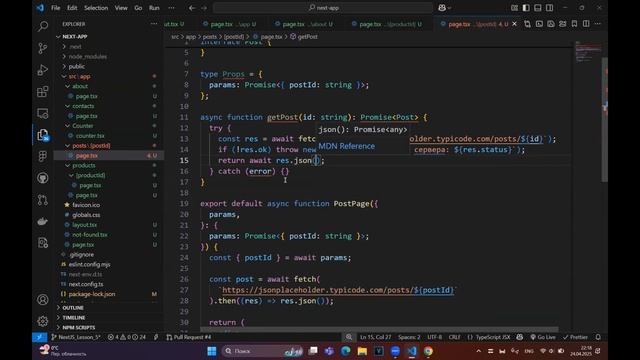Open errors and warnings count in status bar
The image size is (640, 360).
[x=127, y=337]
